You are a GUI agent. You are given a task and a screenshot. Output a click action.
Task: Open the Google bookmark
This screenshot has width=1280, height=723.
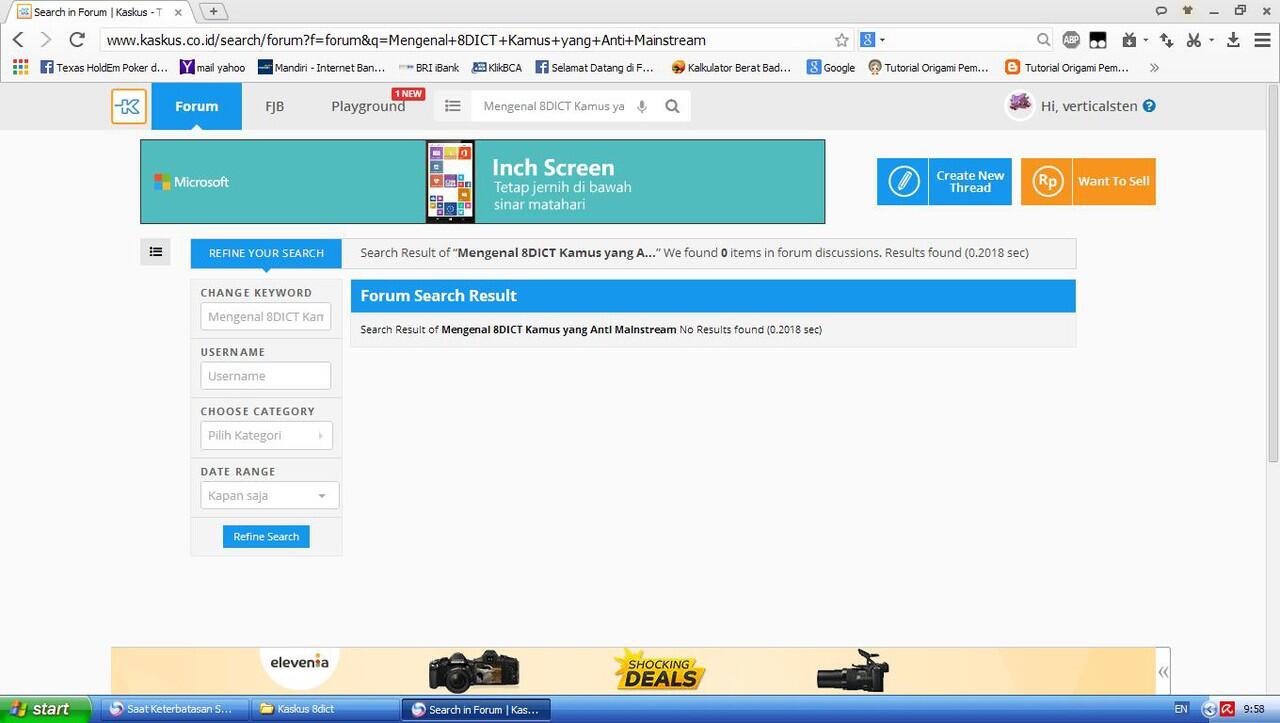tap(831, 67)
